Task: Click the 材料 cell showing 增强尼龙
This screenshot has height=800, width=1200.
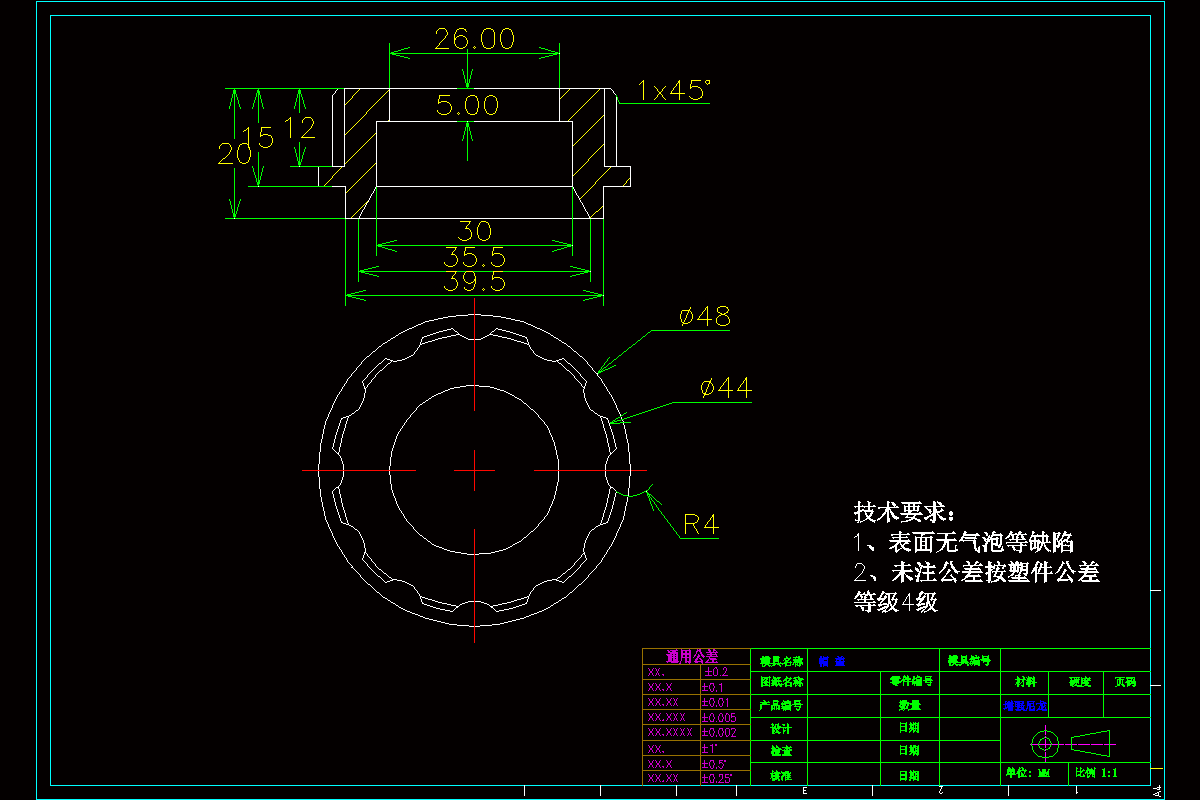Action: (1025, 706)
